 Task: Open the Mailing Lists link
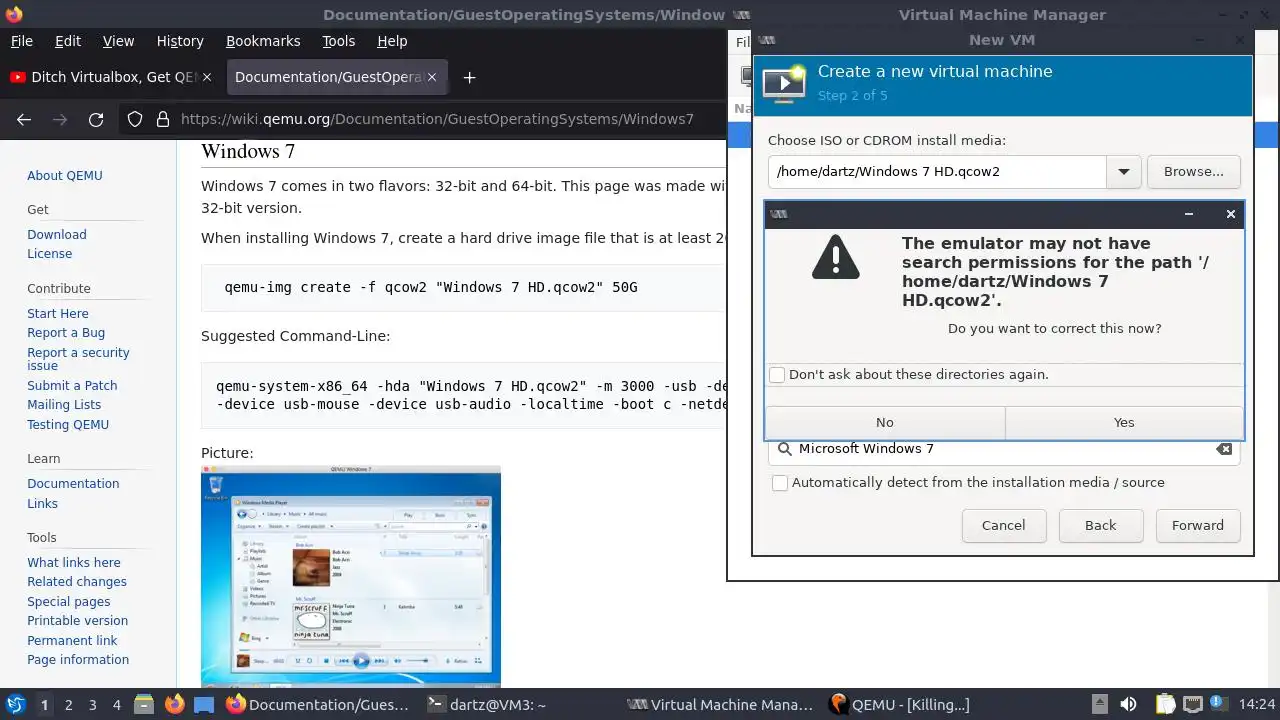click(x=64, y=405)
